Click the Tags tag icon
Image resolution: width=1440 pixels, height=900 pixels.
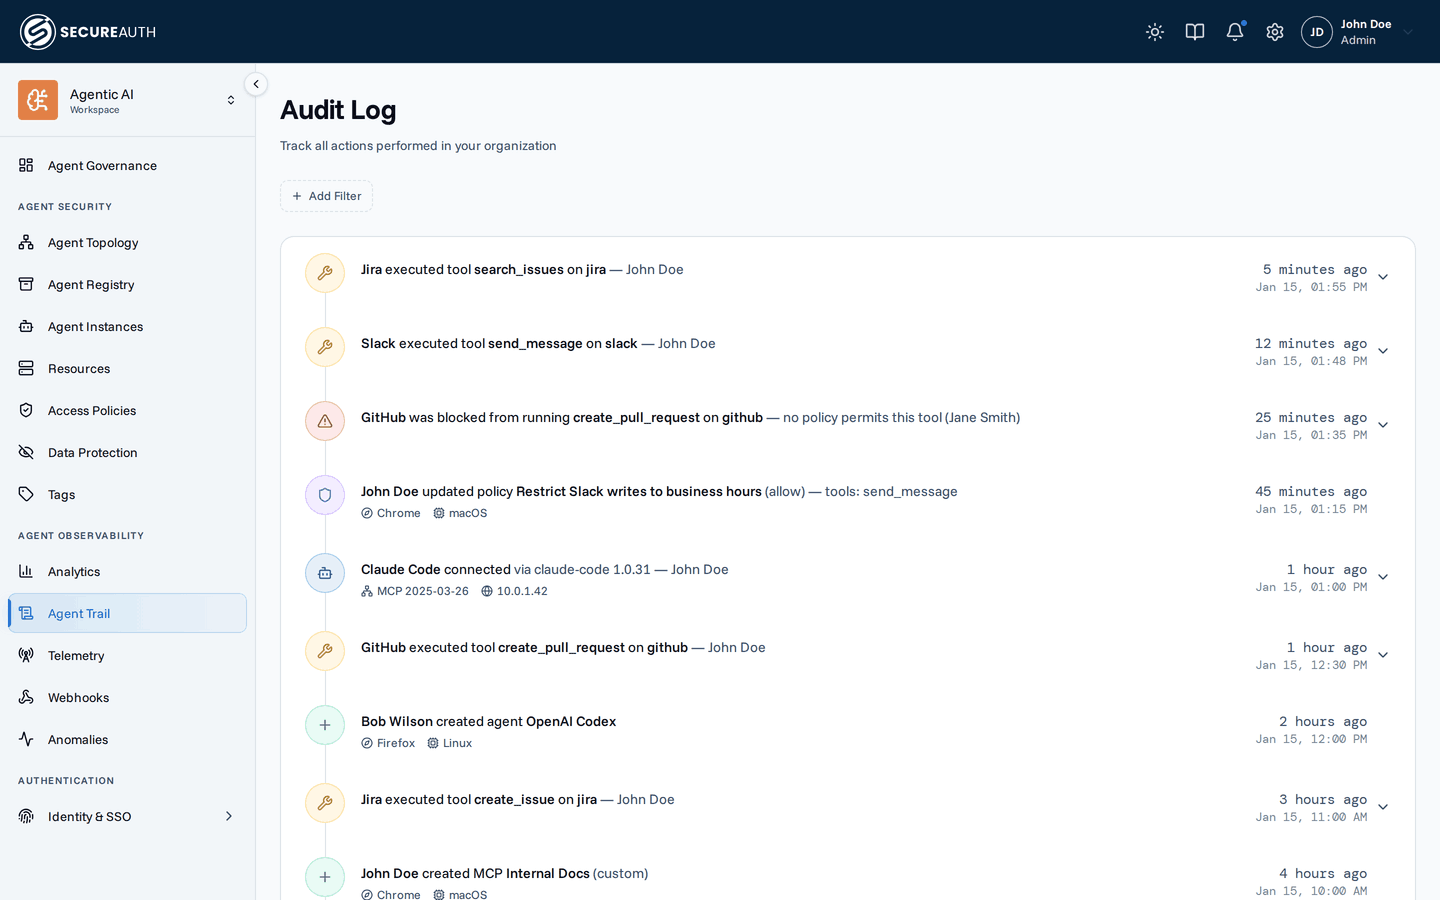coord(26,495)
